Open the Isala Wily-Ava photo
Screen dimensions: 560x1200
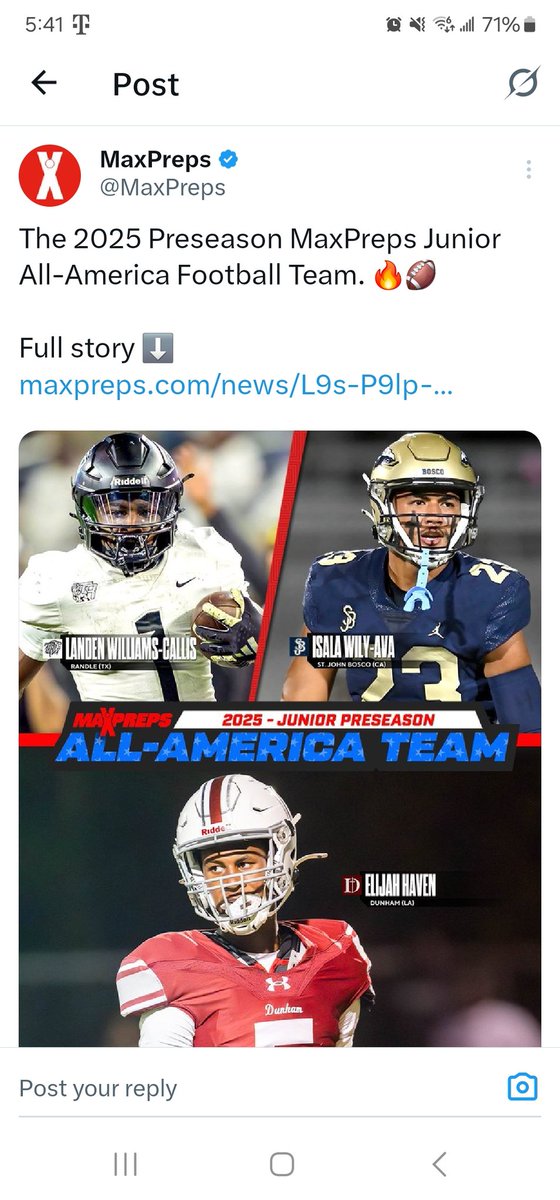(415, 565)
